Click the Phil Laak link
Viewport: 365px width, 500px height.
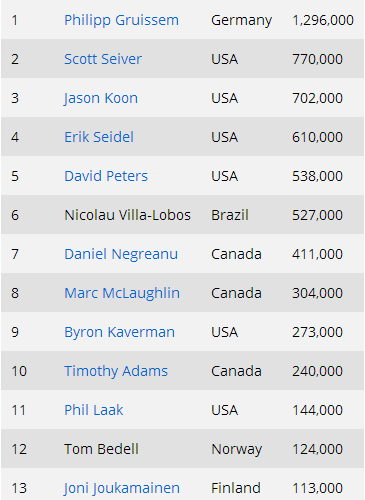tap(94, 410)
